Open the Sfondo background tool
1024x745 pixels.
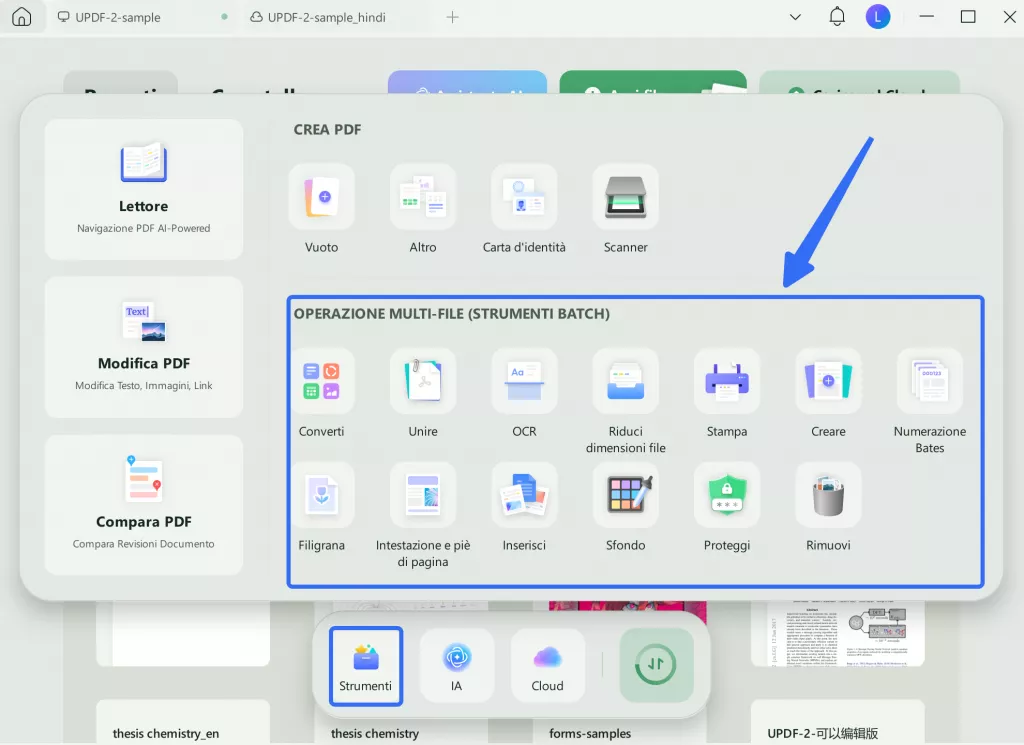pyautogui.click(x=626, y=507)
